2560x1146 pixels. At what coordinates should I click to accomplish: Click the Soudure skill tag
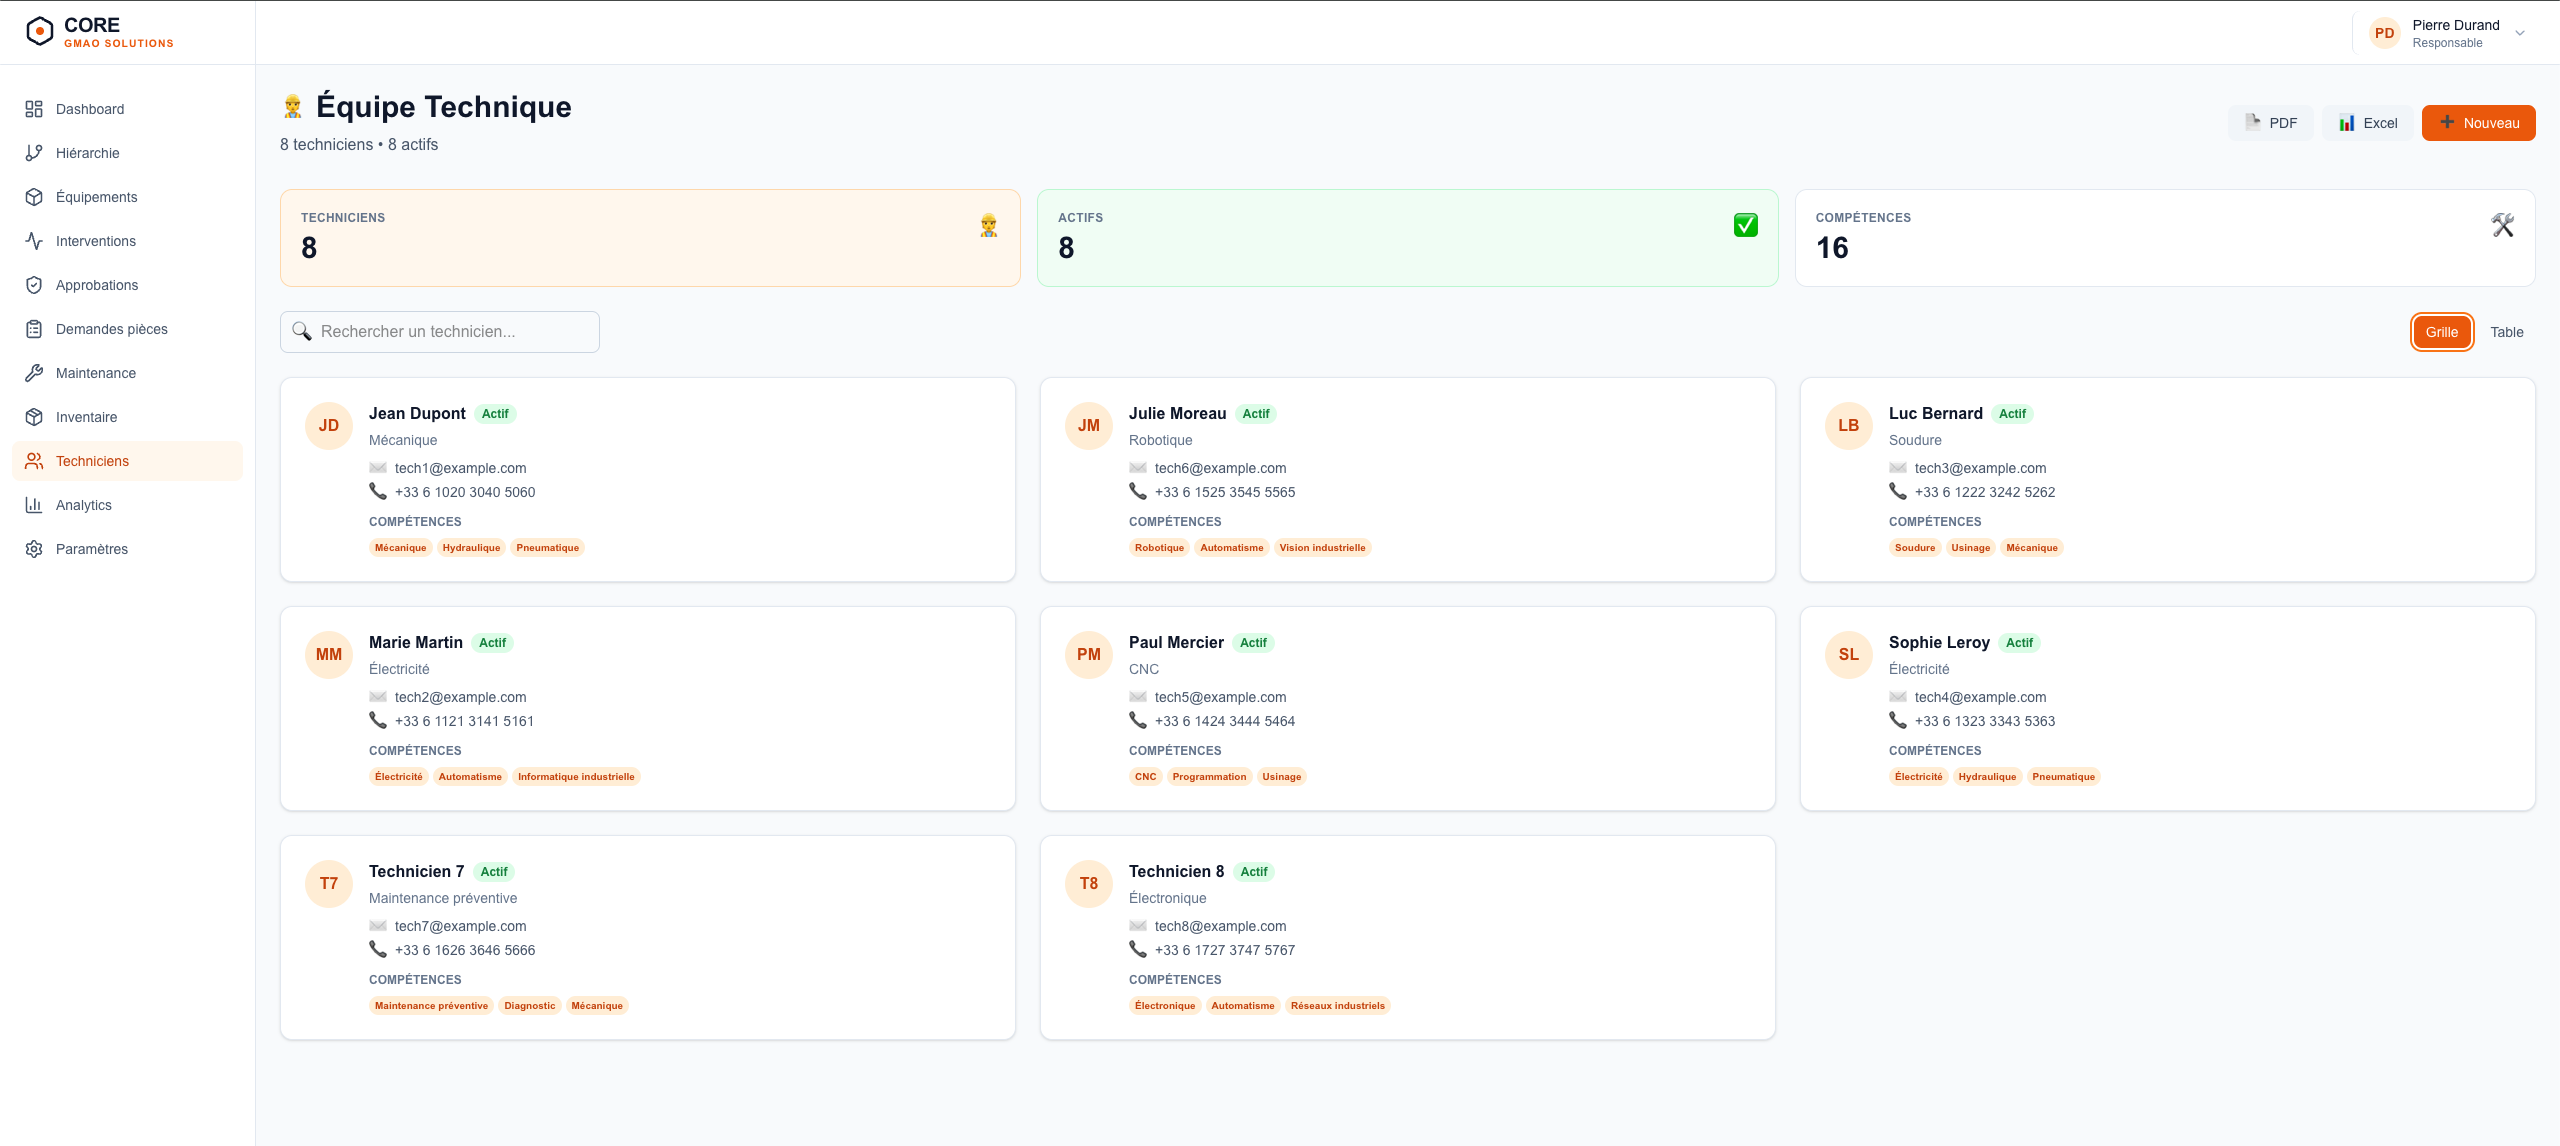pos(1915,548)
